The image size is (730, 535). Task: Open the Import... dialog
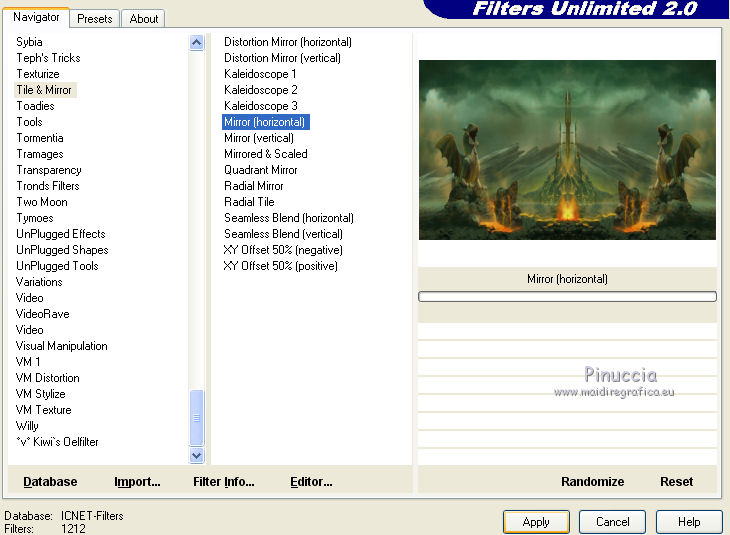tap(137, 481)
